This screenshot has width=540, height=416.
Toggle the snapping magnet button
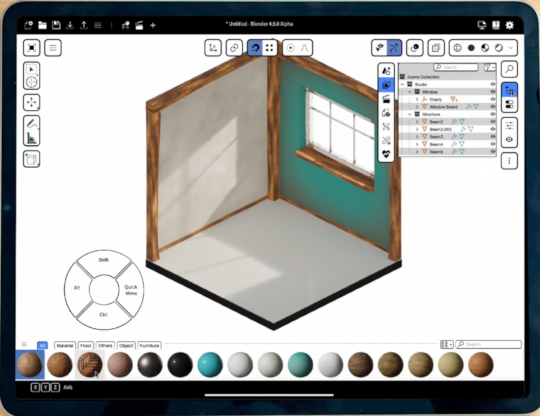(x=255, y=48)
